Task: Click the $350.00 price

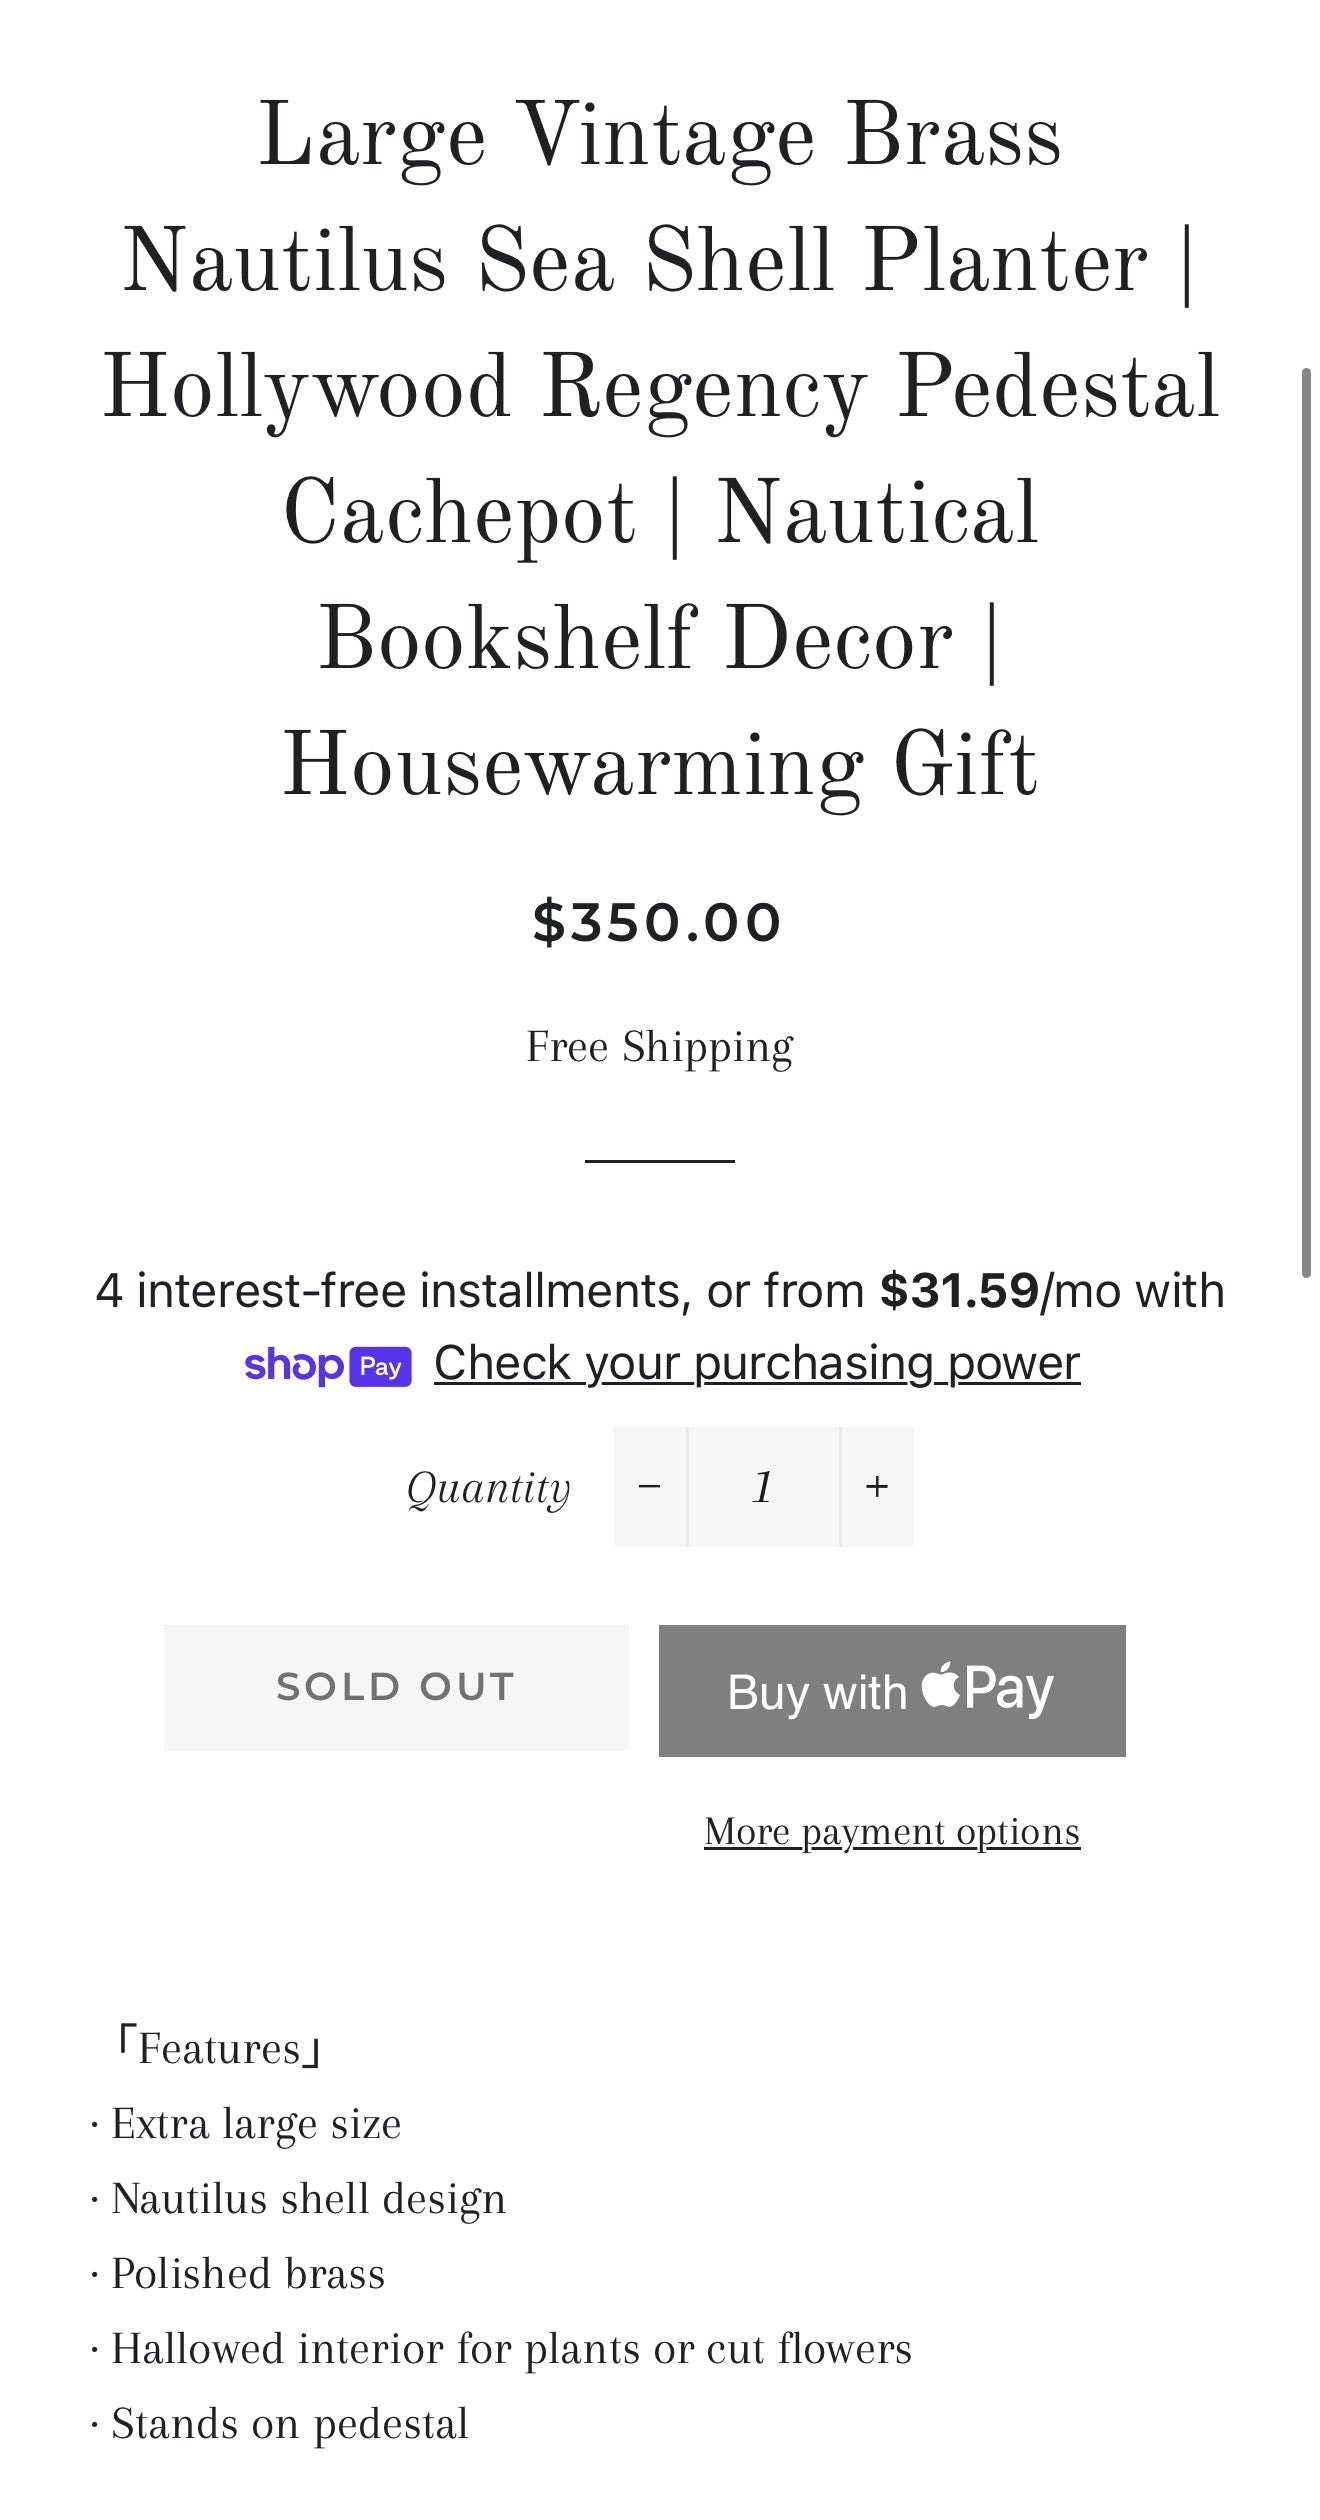Action: 657,922
